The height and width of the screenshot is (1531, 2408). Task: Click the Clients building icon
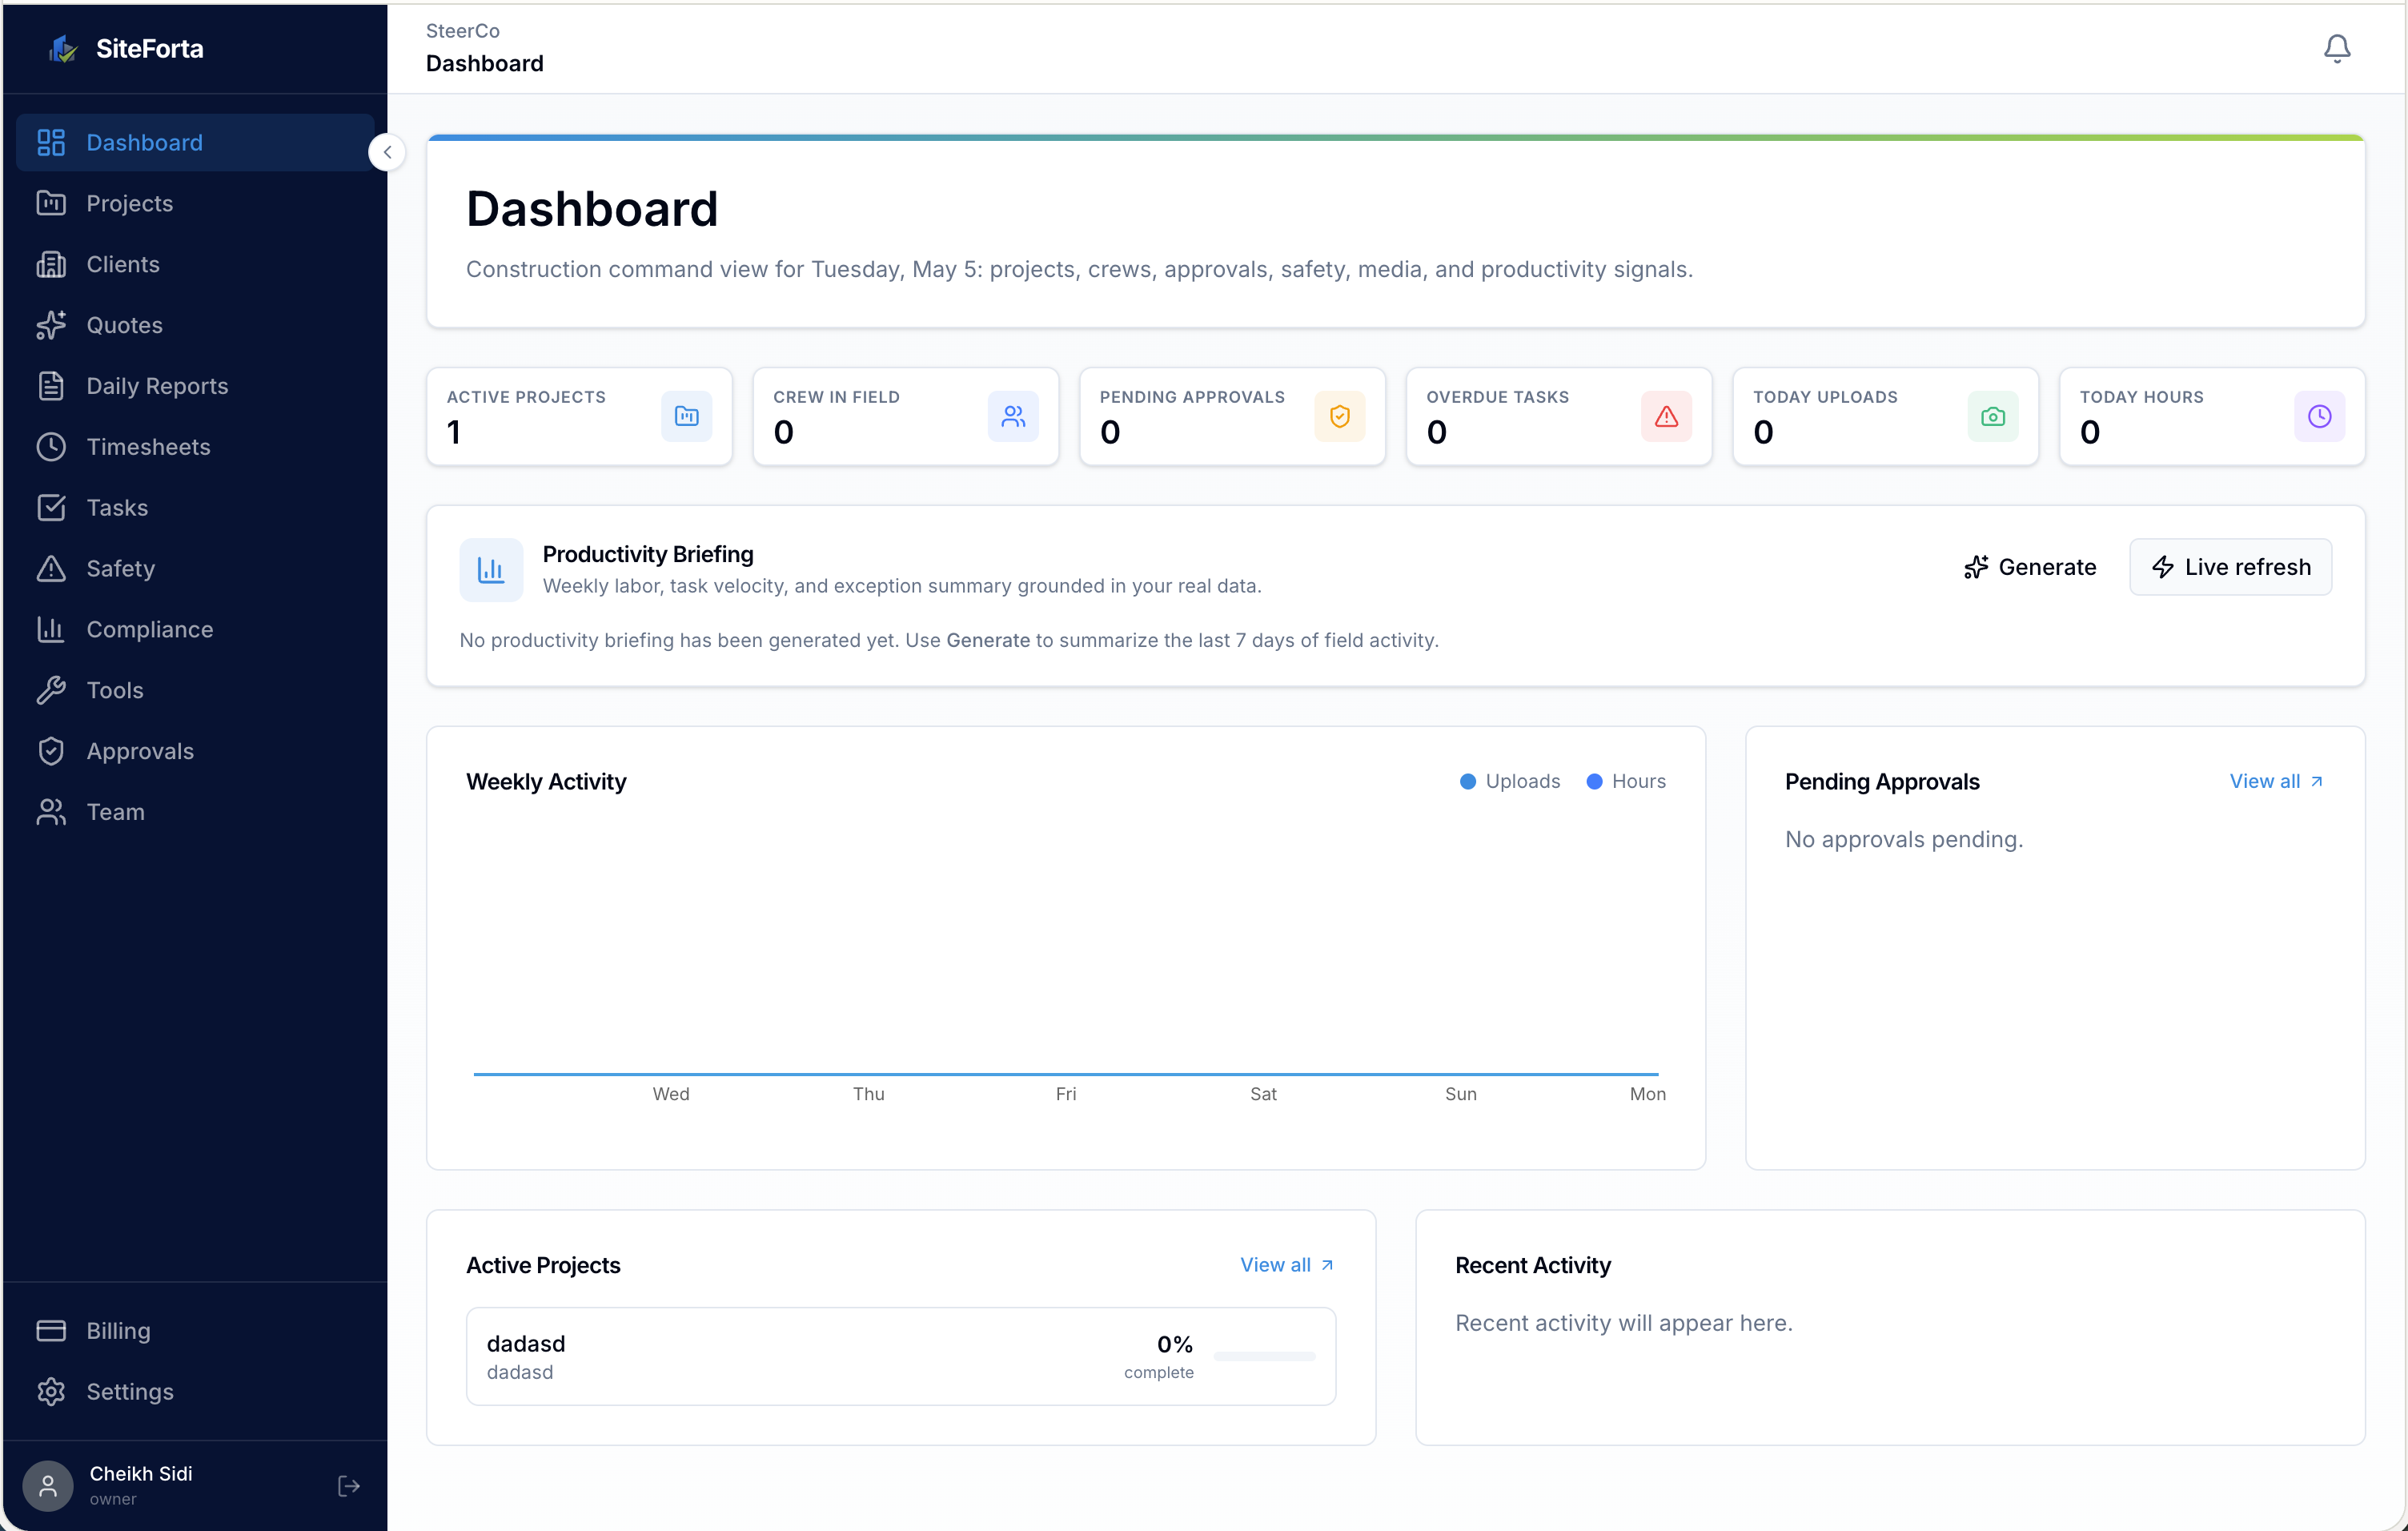(51, 264)
